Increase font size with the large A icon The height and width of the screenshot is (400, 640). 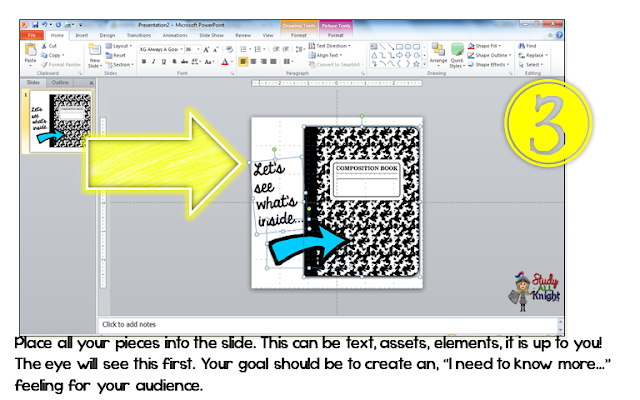click(206, 50)
